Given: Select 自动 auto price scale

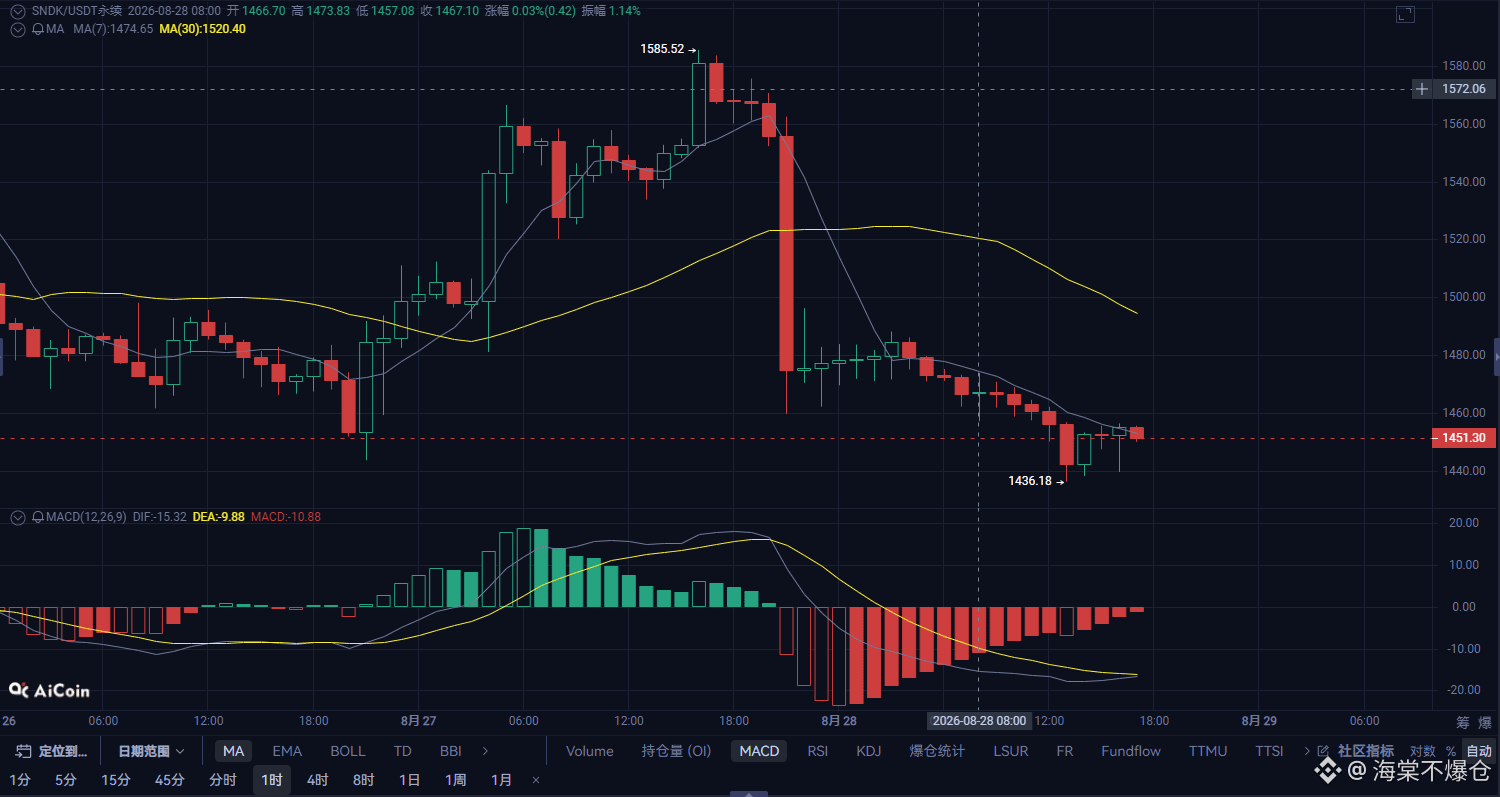Looking at the screenshot, I should pyautogui.click(x=1478, y=751).
